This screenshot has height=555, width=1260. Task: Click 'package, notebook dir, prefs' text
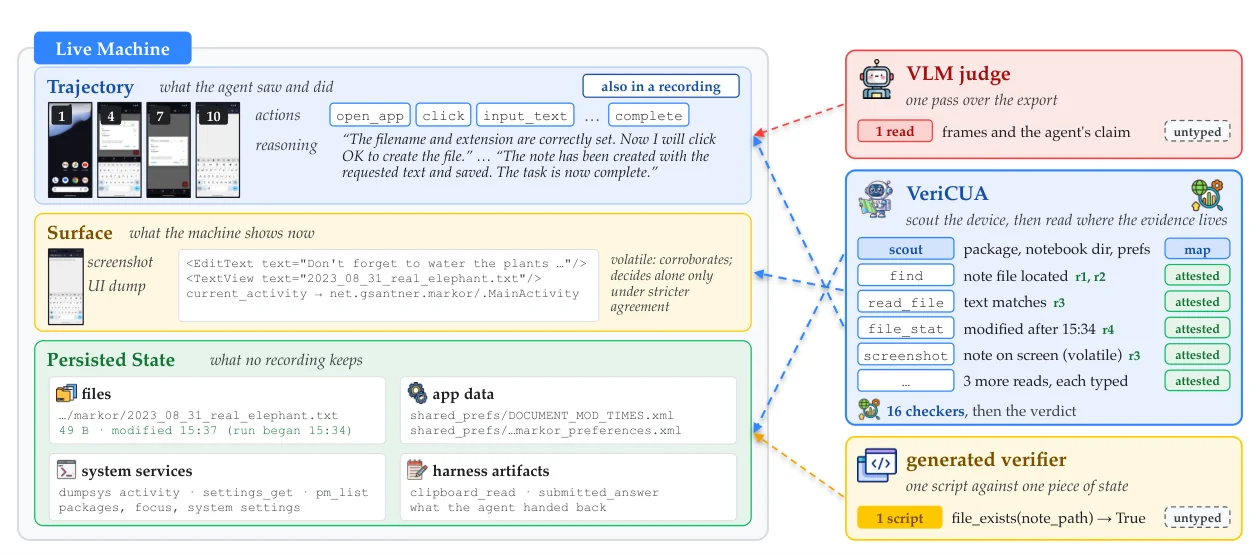pos(1056,249)
